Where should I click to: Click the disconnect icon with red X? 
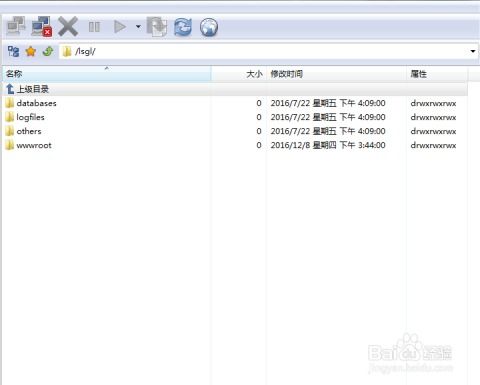pos(42,26)
